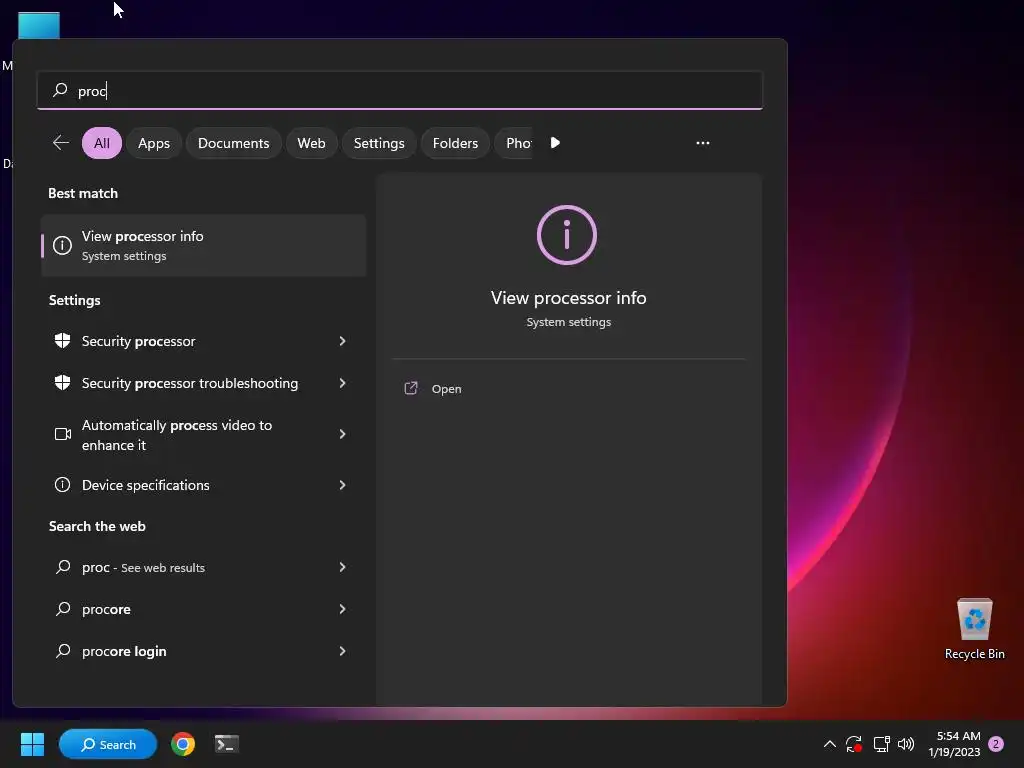Image resolution: width=1024 pixels, height=768 pixels.
Task: Click the best match info icon
Action: (x=63, y=246)
